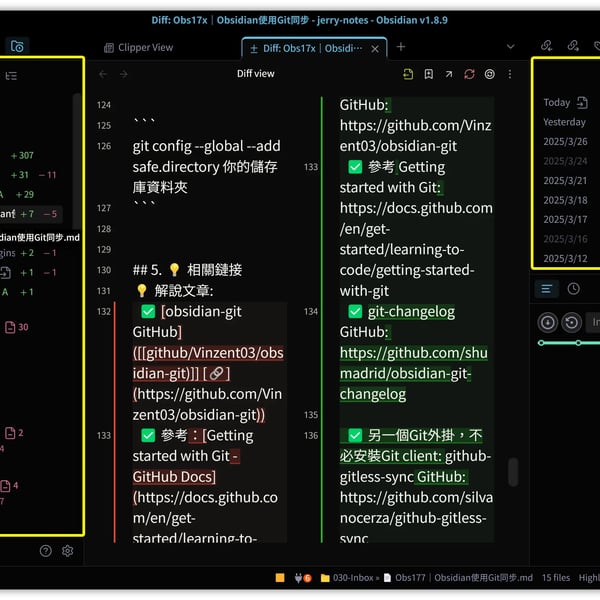The image size is (600, 600).
Task: Click the orange square in the status bar
Action: (x=280, y=577)
